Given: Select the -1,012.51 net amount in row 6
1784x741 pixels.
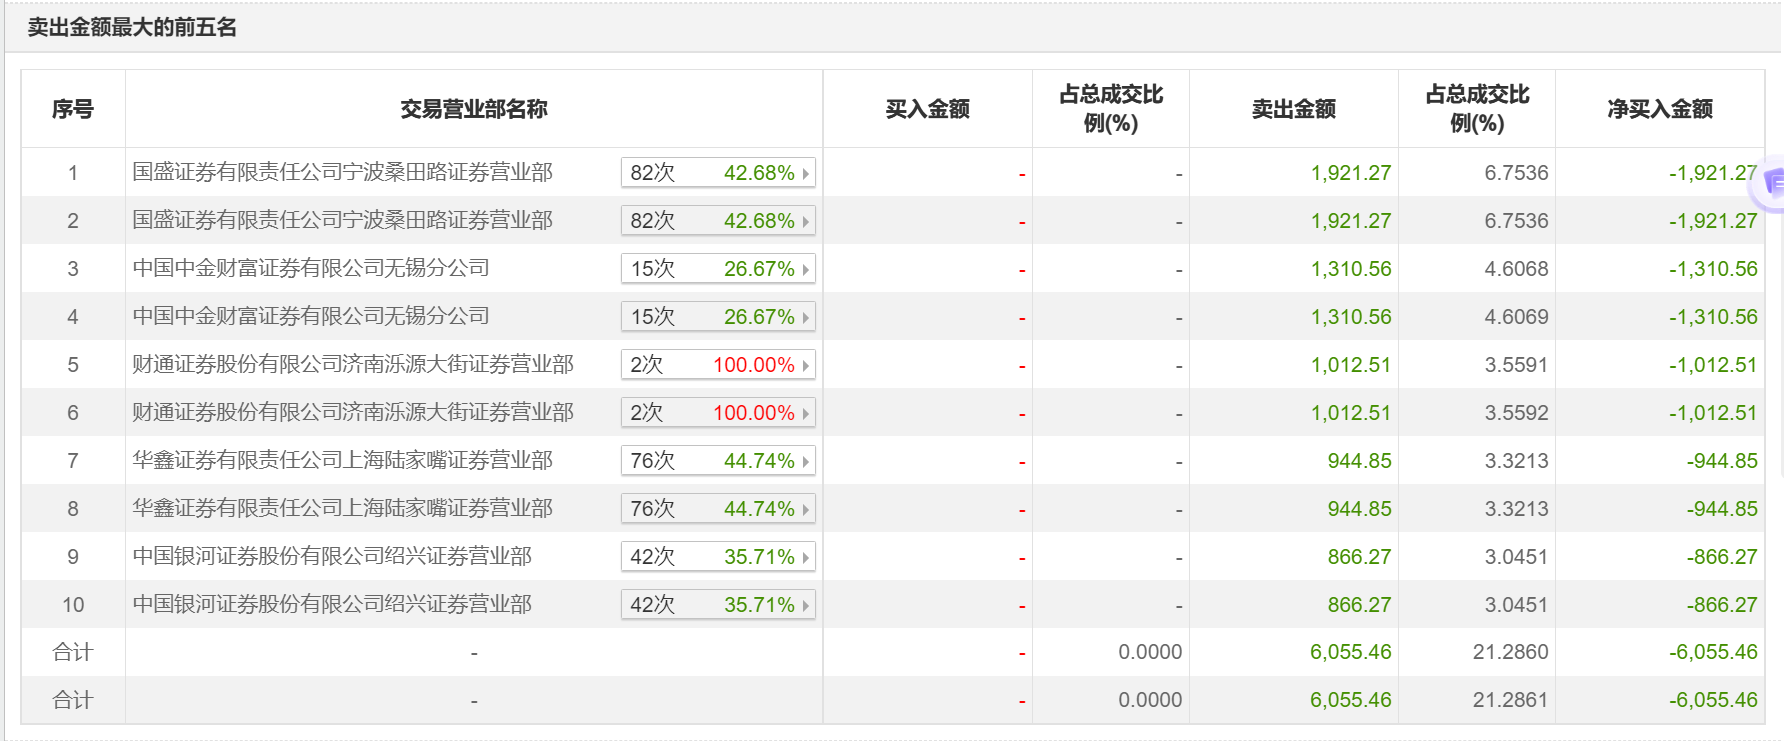Looking at the screenshot, I should click(x=1713, y=412).
